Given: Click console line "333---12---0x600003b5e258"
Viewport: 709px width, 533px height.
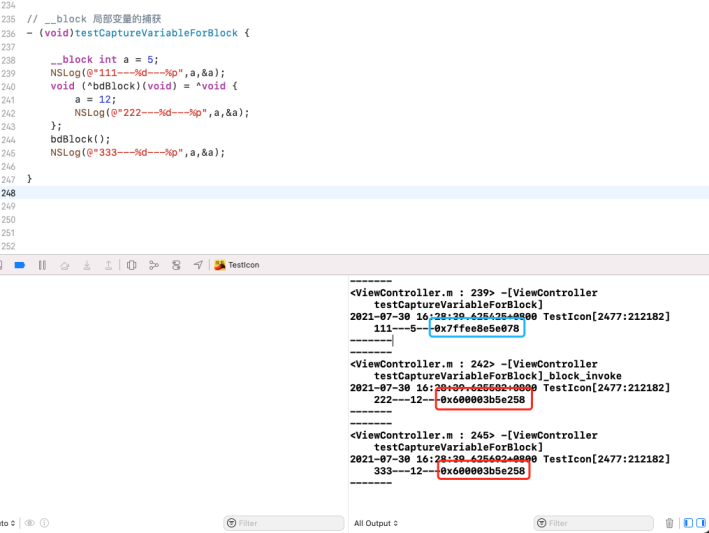Looking at the screenshot, I should point(449,471).
